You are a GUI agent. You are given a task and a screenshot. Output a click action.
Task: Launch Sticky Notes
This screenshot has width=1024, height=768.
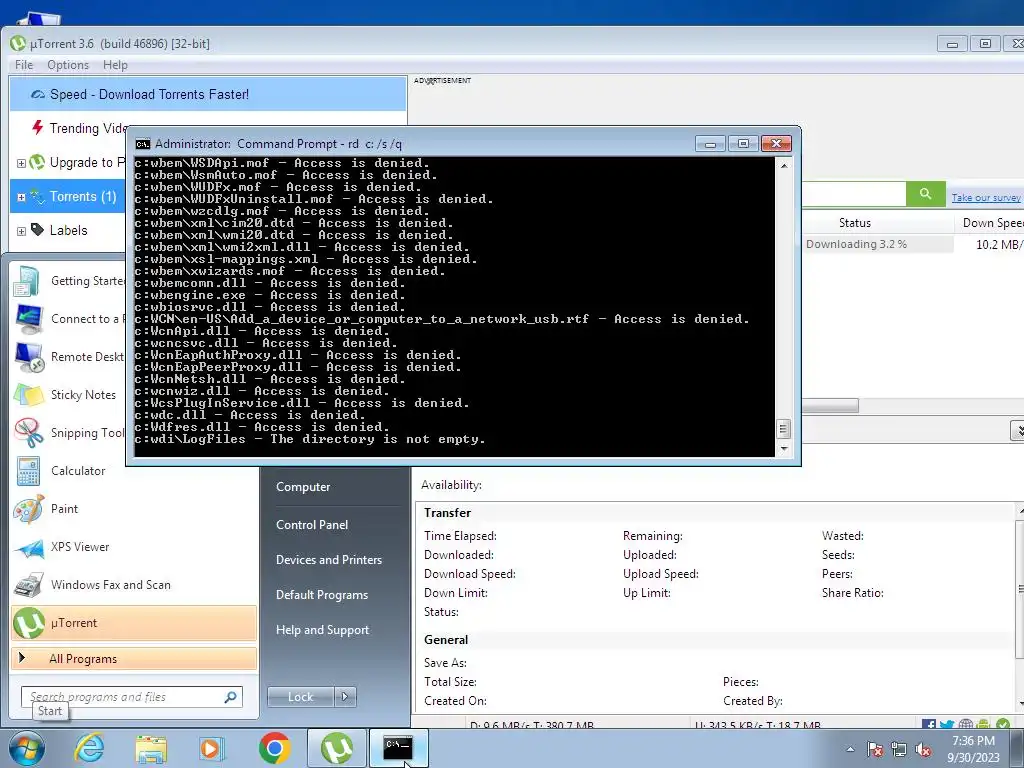click(69, 394)
